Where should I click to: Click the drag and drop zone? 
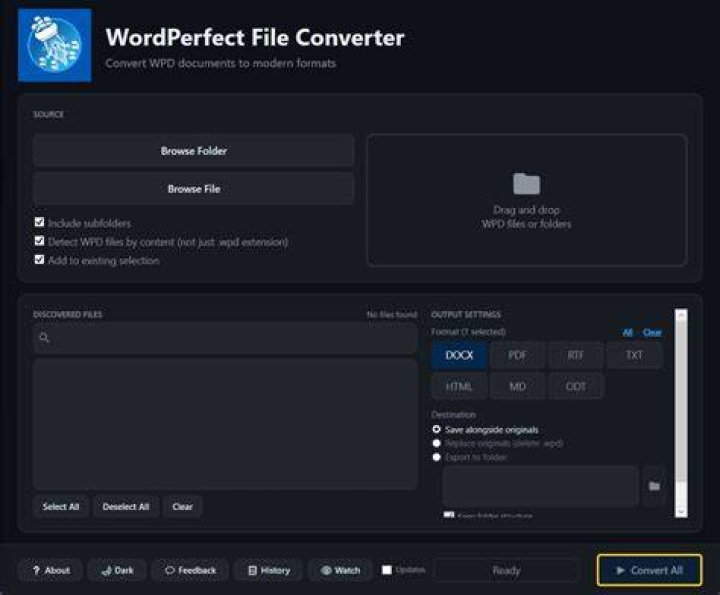pyautogui.click(x=527, y=200)
